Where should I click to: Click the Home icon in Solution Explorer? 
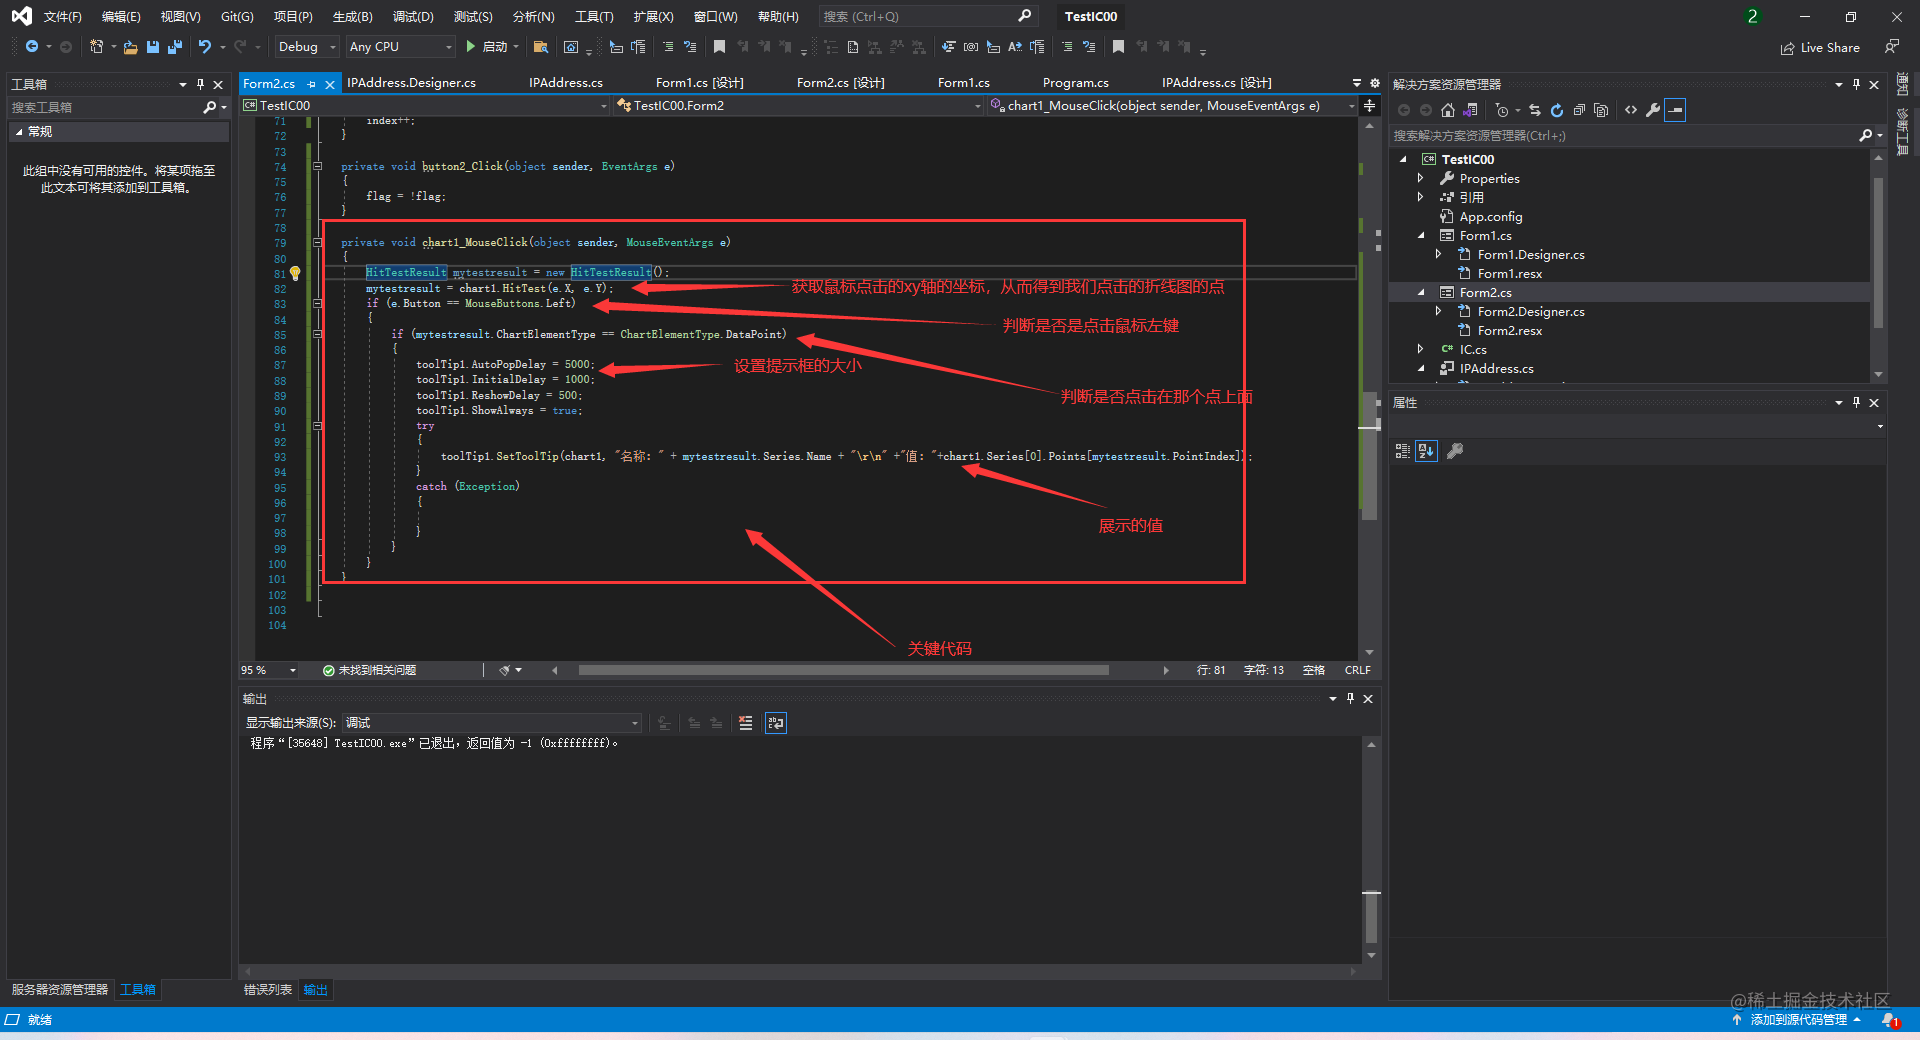pos(1447,110)
